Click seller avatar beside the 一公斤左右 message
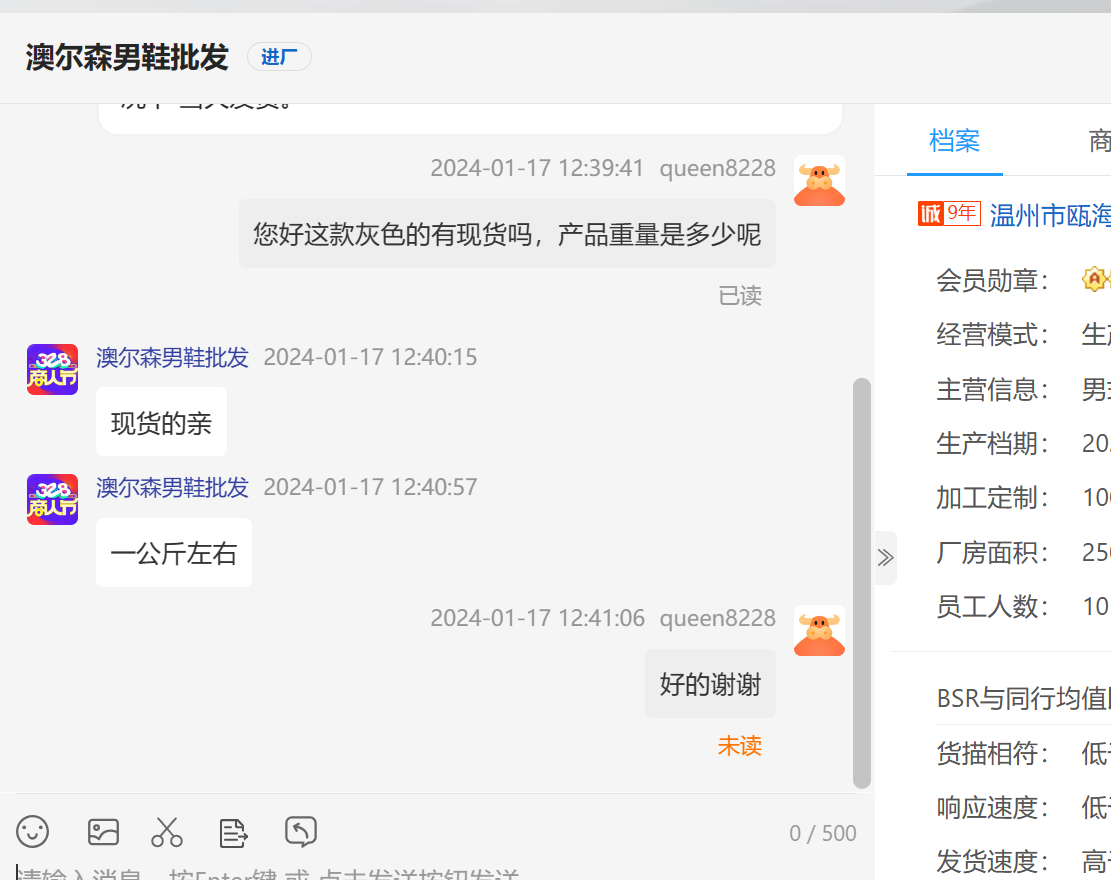This screenshot has width=1111, height=880. pyautogui.click(x=52, y=499)
